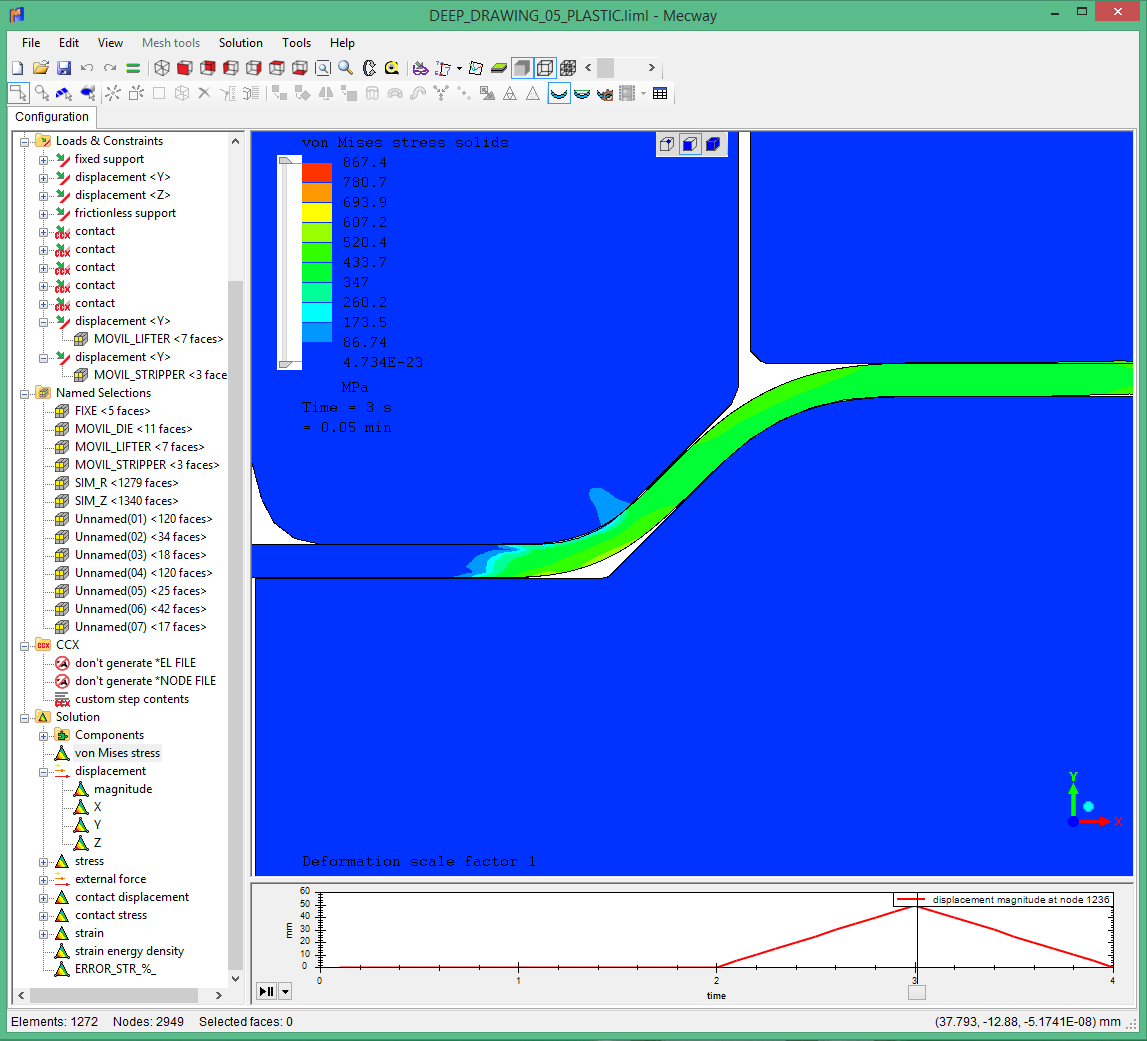Viewport: 1147px width, 1041px height.
Task: Toggle undeformed mesh overlay button
Action: pyautogui.click(x=582, y=93)
